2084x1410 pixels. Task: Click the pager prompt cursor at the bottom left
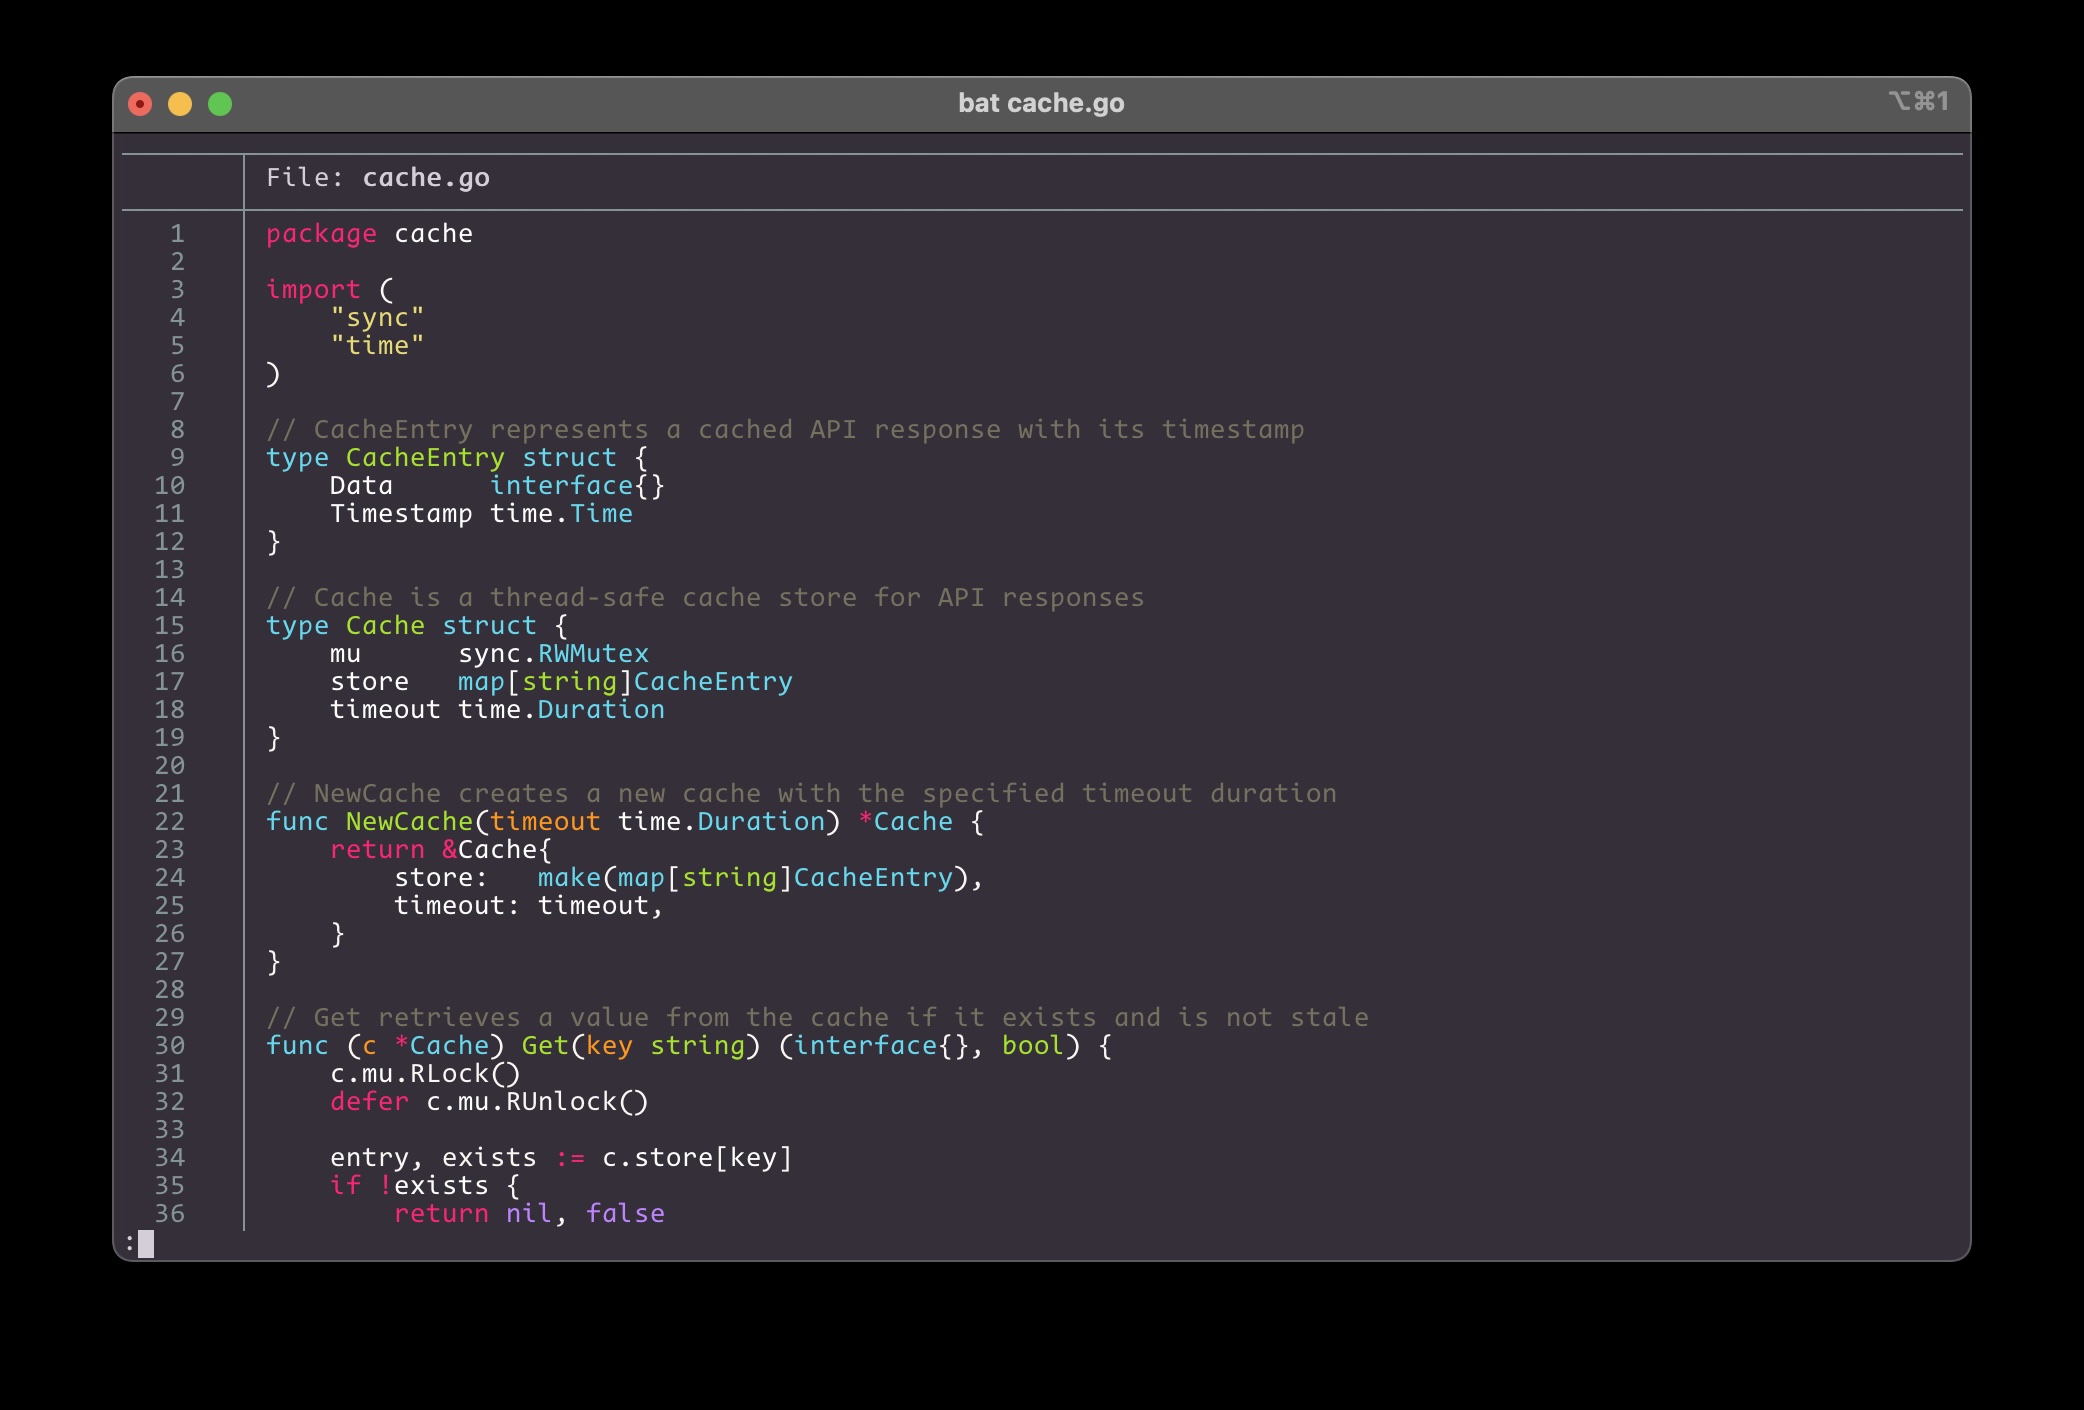pos(146,1244)
